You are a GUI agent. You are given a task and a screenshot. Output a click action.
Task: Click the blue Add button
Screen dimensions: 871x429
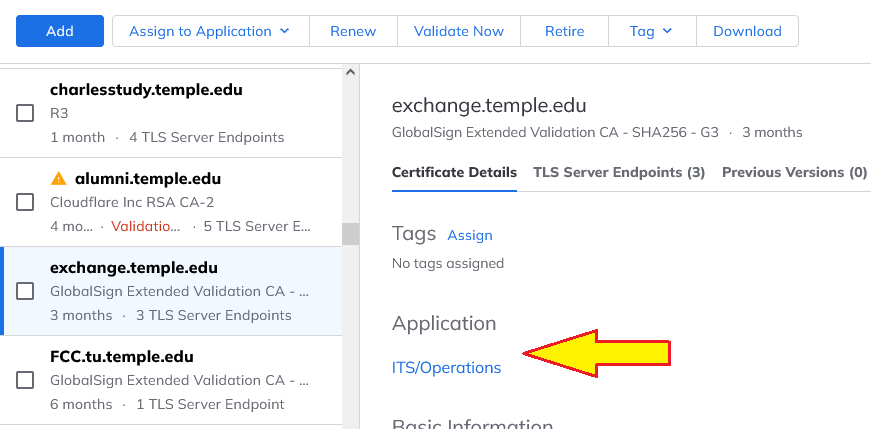[60, 31]
